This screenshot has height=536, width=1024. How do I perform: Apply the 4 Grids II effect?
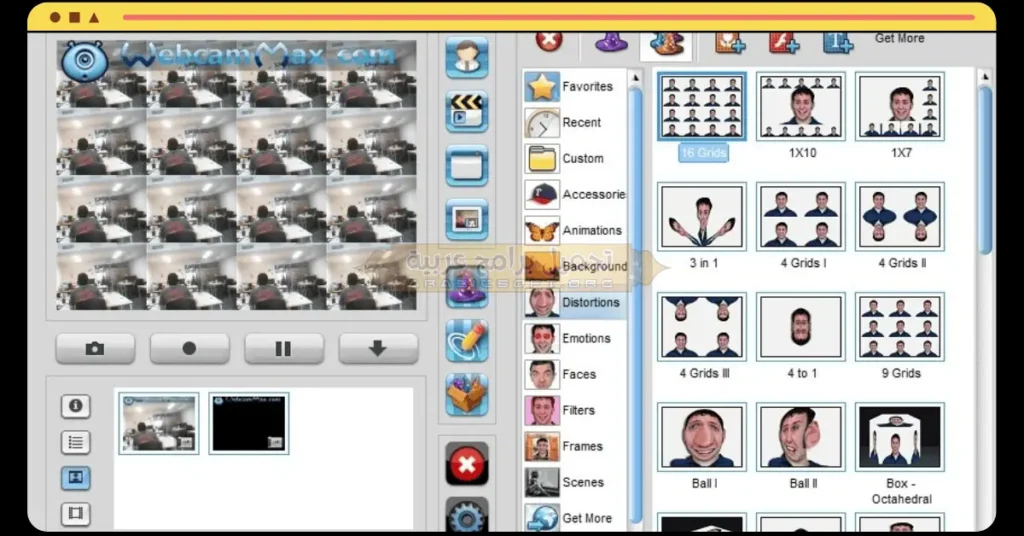pos(900,217)
